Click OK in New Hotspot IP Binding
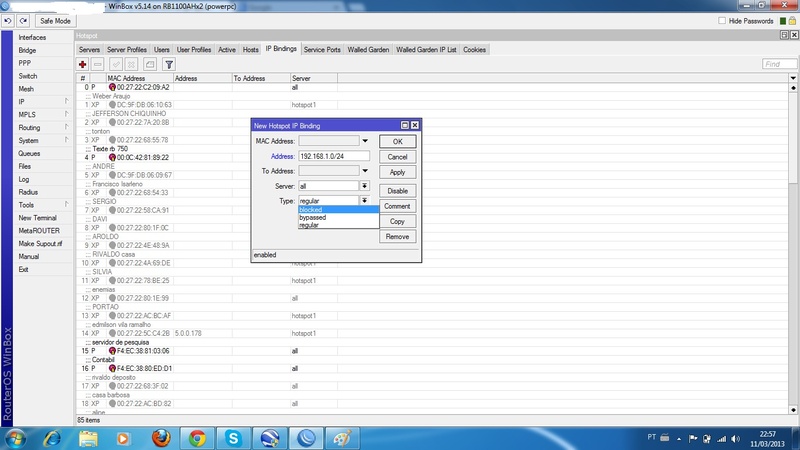 (x=397, y=141)
